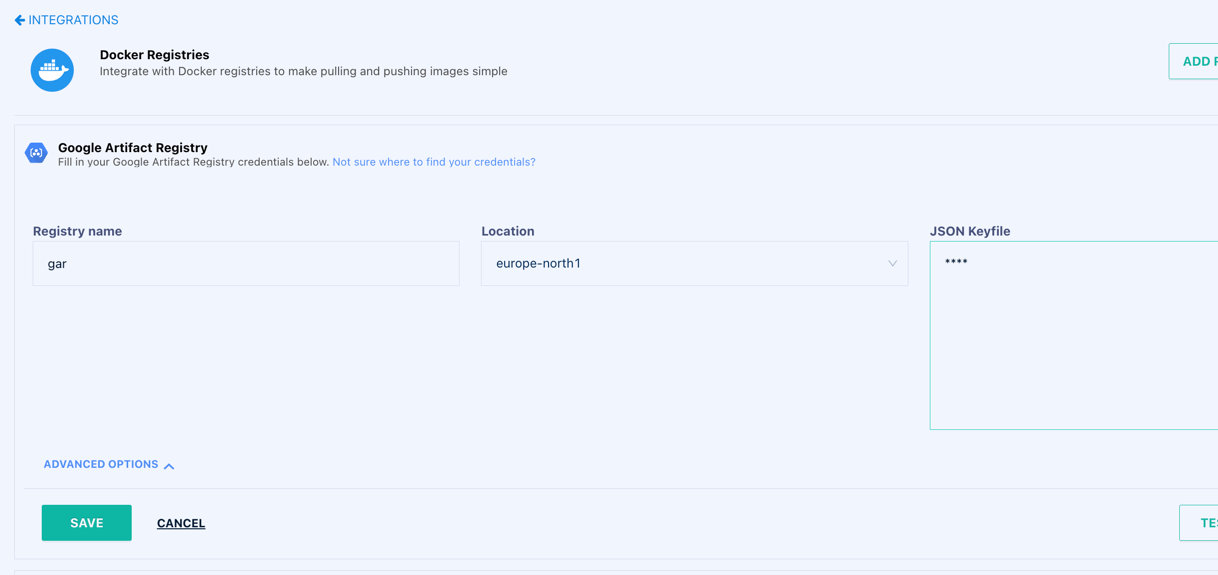
Task: Click the Docker Registries heading
Action: click(154, 55)
